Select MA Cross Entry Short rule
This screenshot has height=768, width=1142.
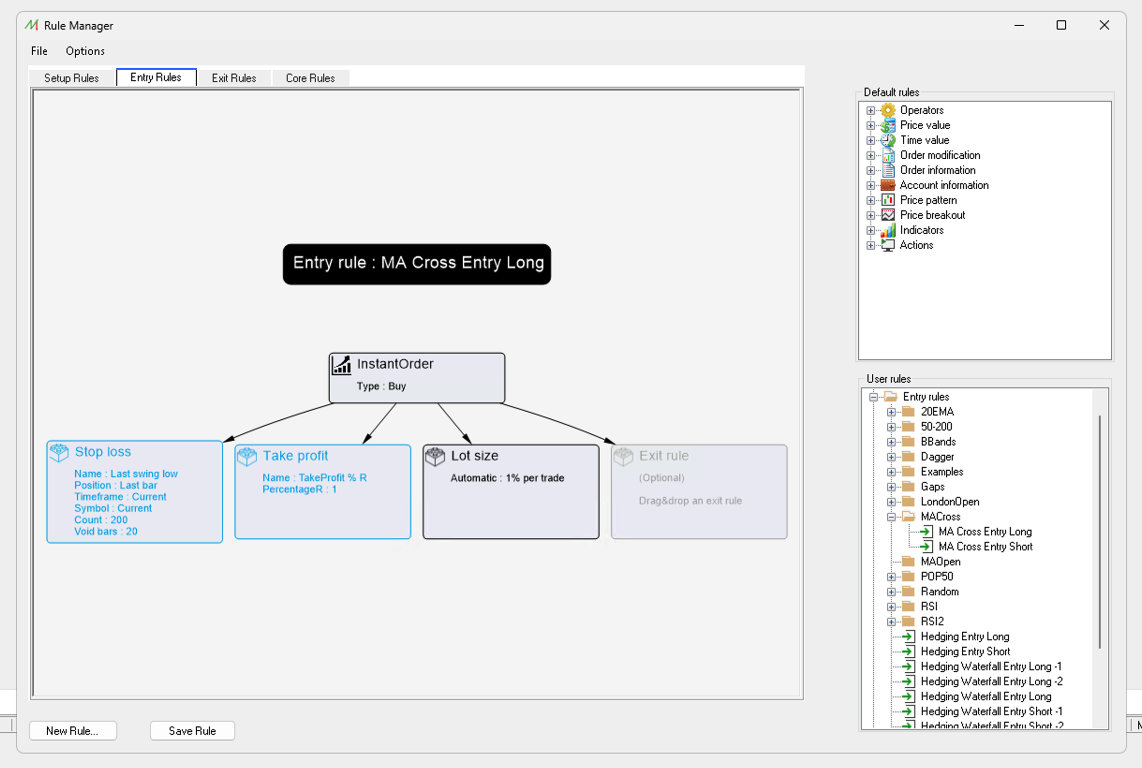point(985,547)
